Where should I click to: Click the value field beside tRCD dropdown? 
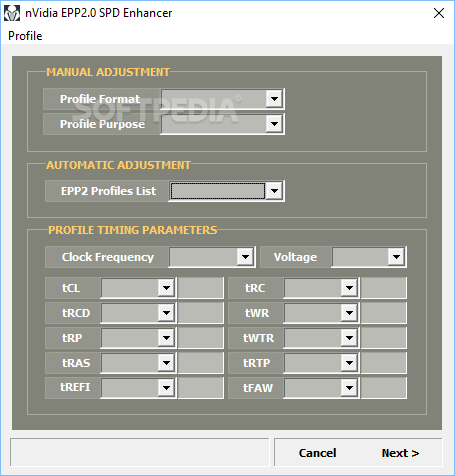pos(201,313)
